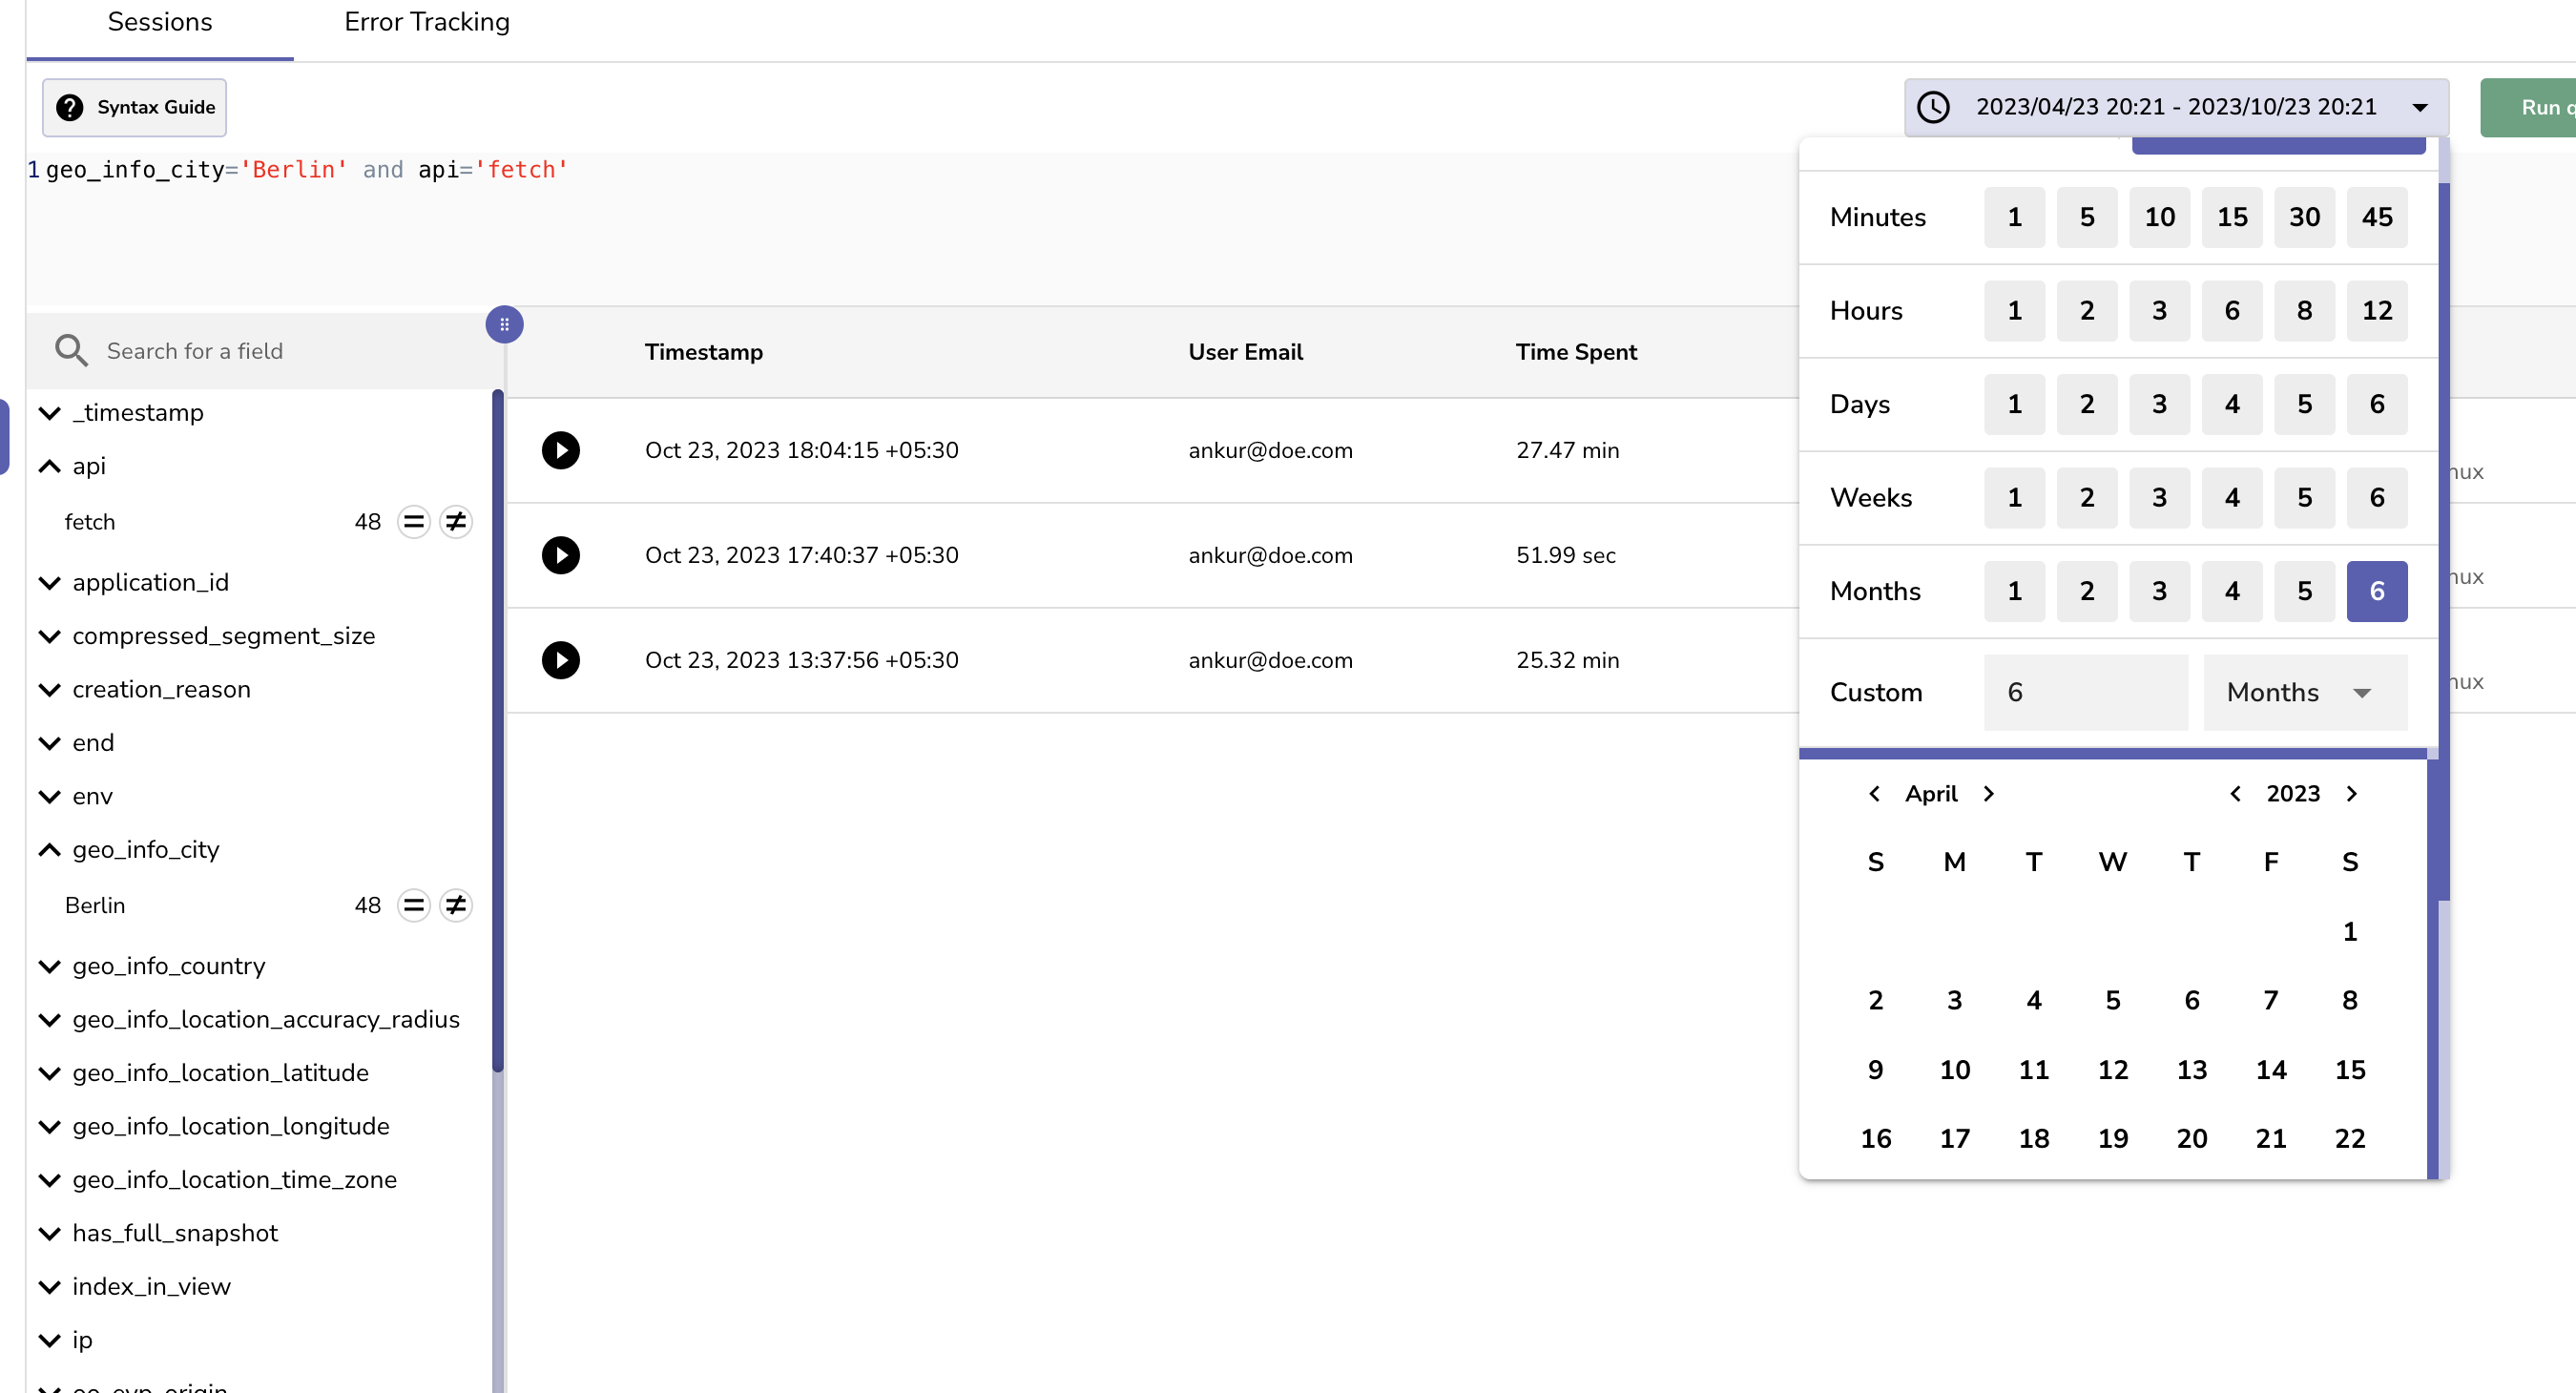Select April 15 on the calendar
Viewport: 2576px width, 1393px height.
pos(2350,1069)
